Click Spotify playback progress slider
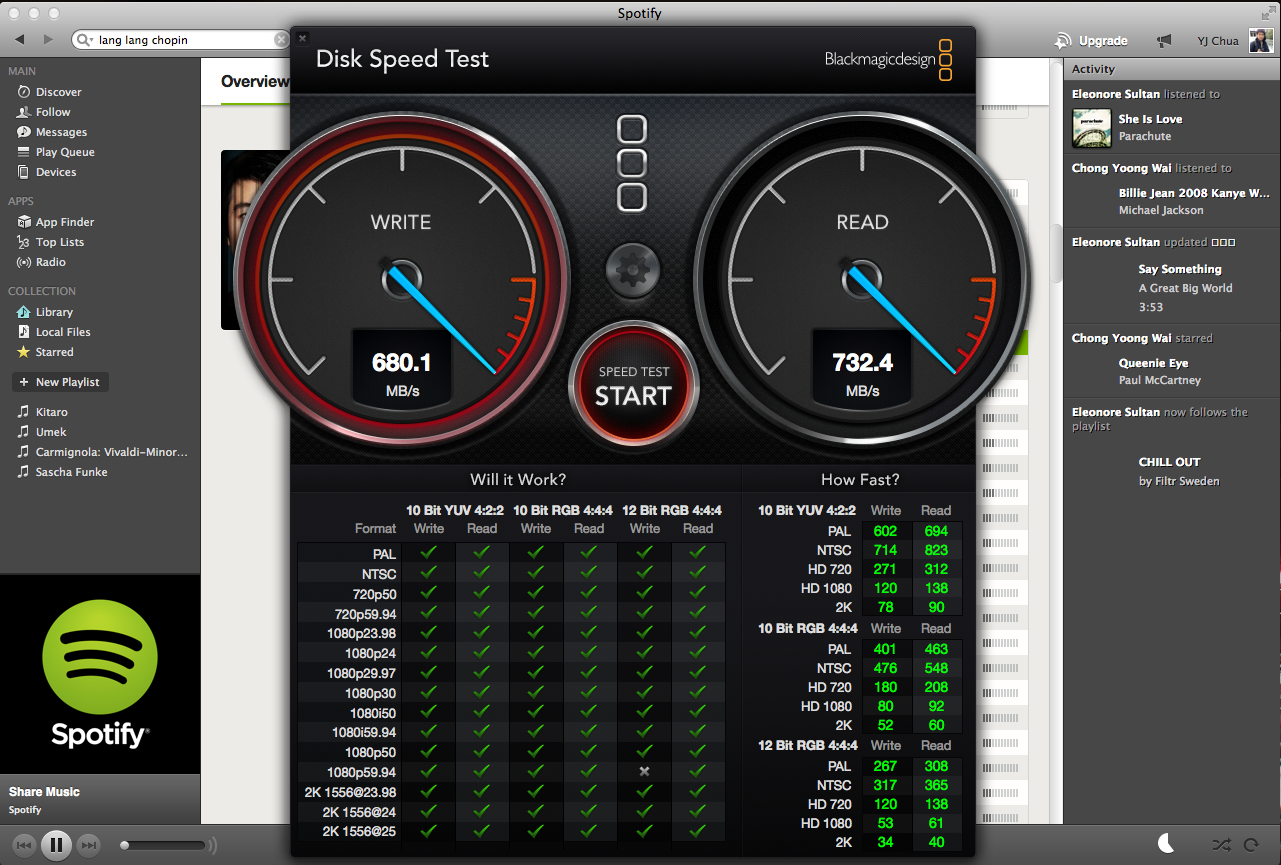The height and width of the screenshot is (865, 1281). (165, 845)
